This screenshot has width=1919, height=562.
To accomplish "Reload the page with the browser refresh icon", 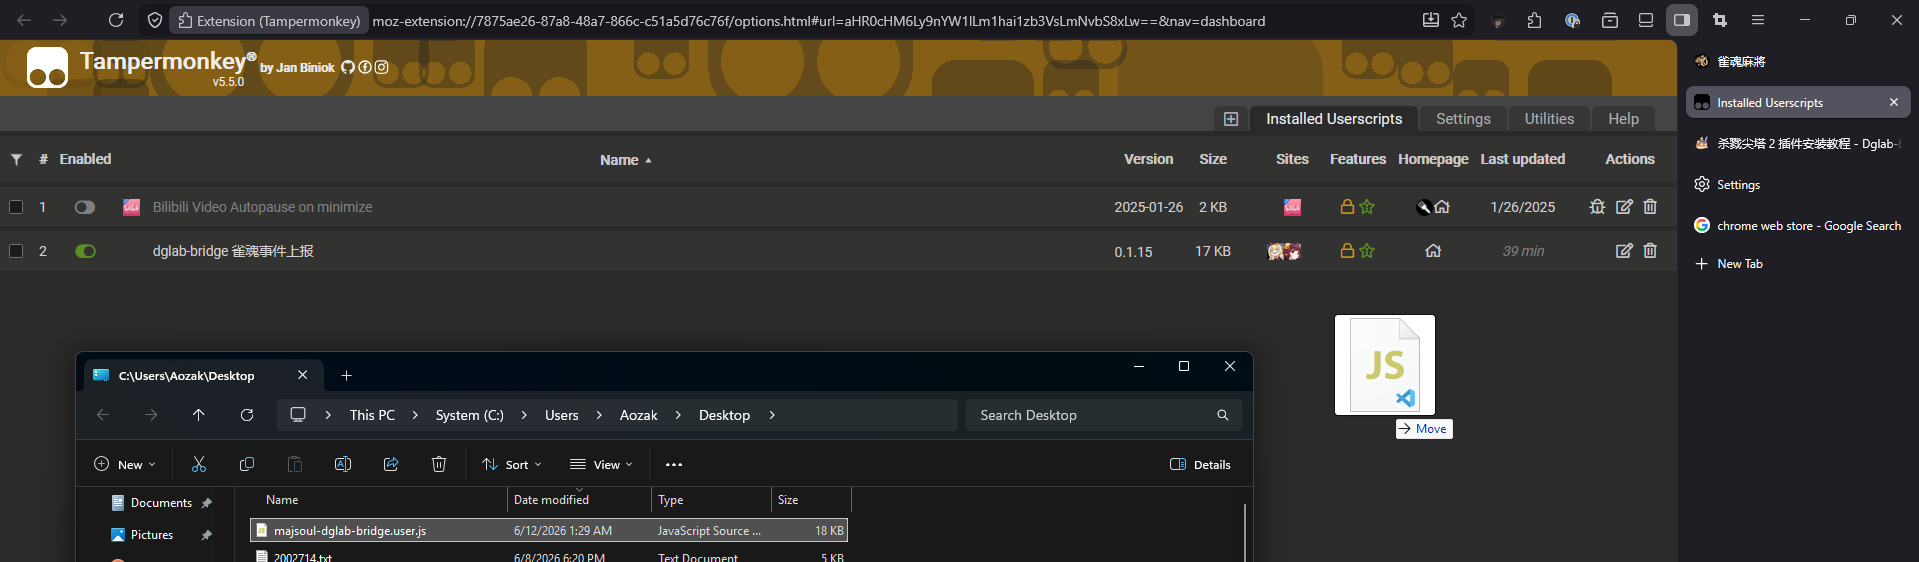I will pos(116,20).
